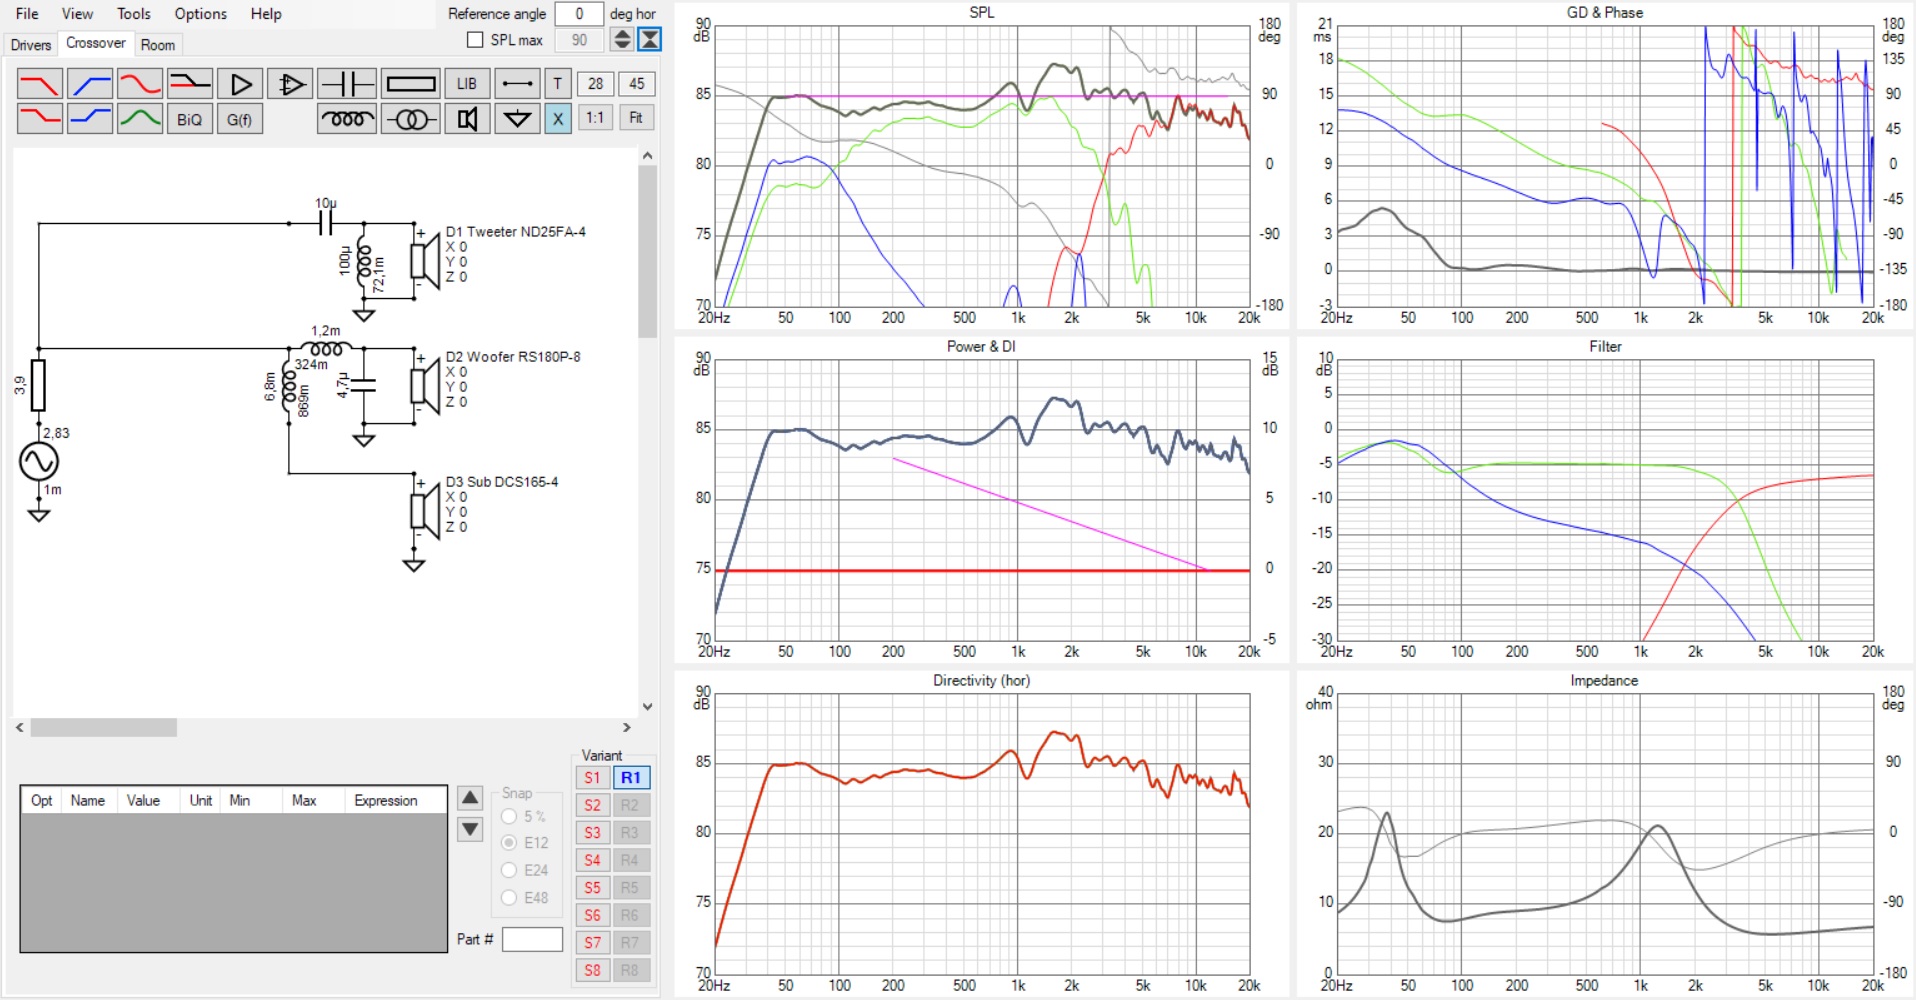Add a G(f) transfer function block
Image resolution: width=1916 pixels, height=1000 pixels.
pos(240,119)
